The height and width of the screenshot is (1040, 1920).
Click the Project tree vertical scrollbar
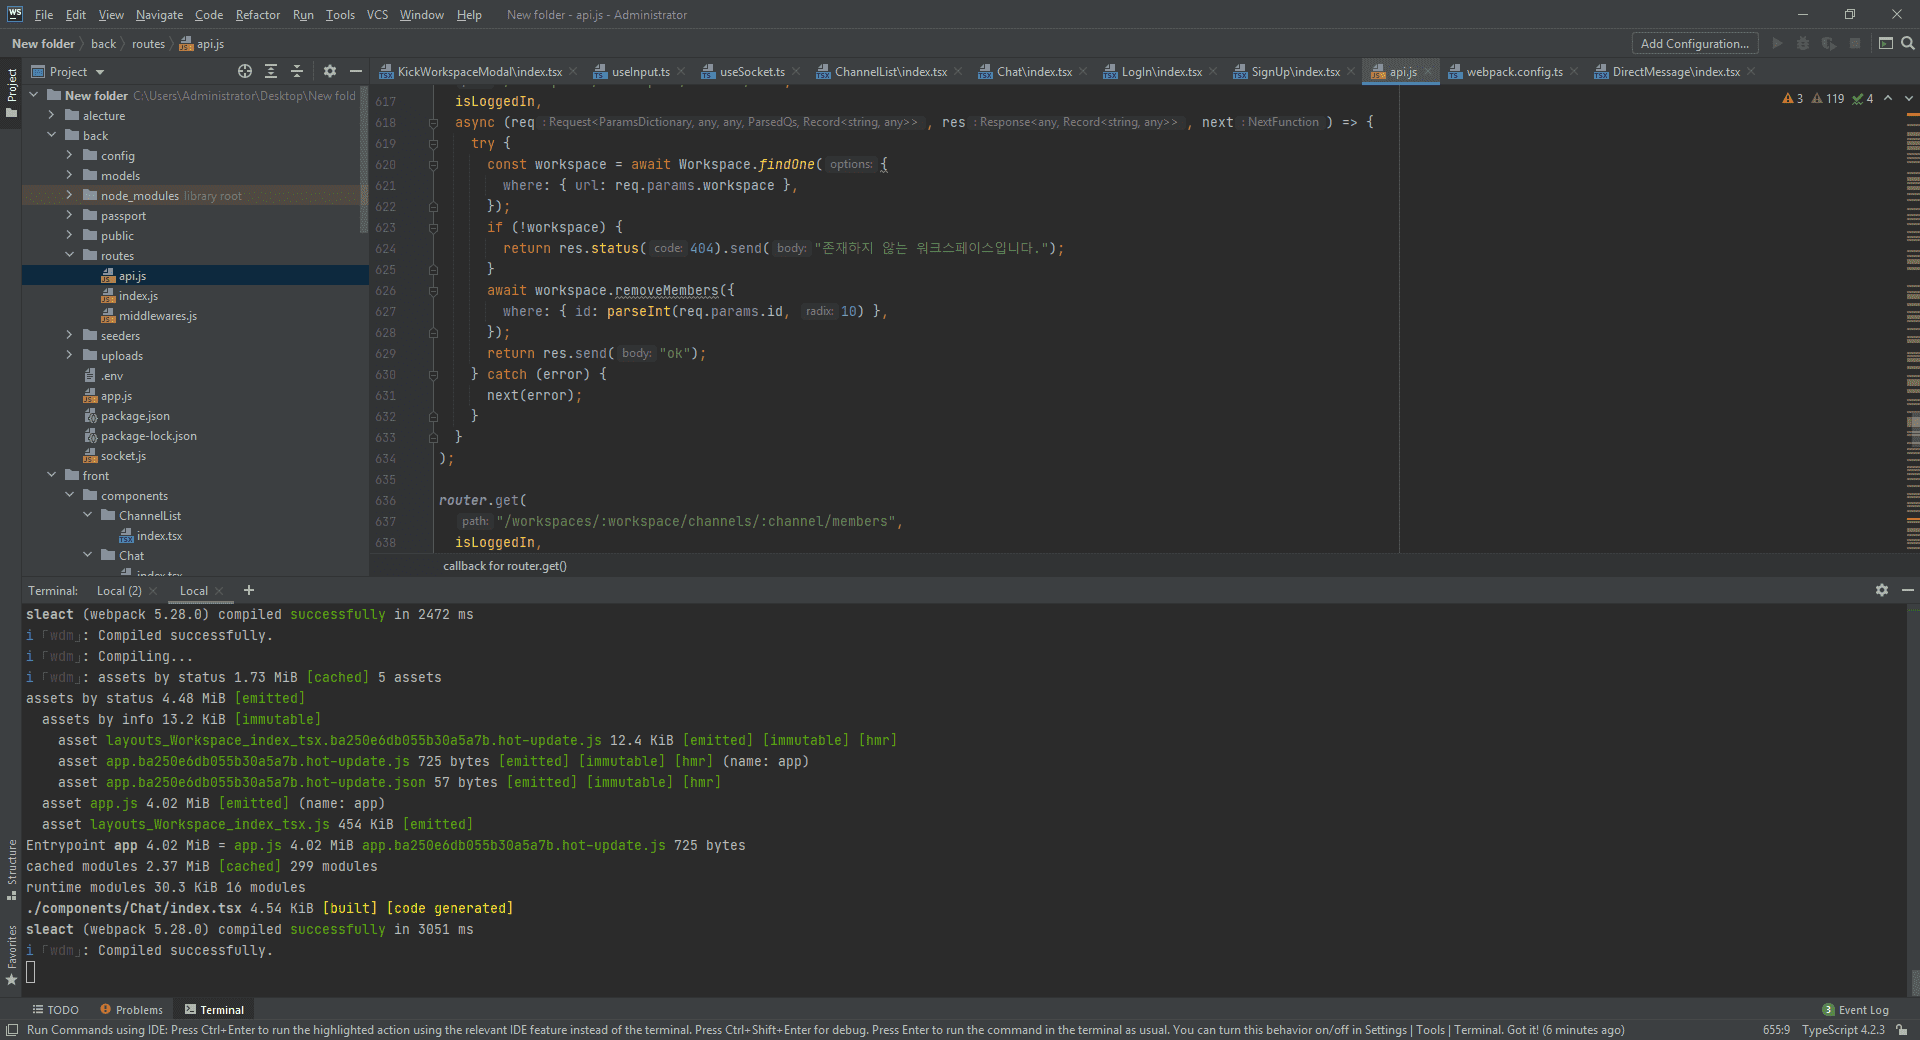pyautogui.click(x=364, y=160)
